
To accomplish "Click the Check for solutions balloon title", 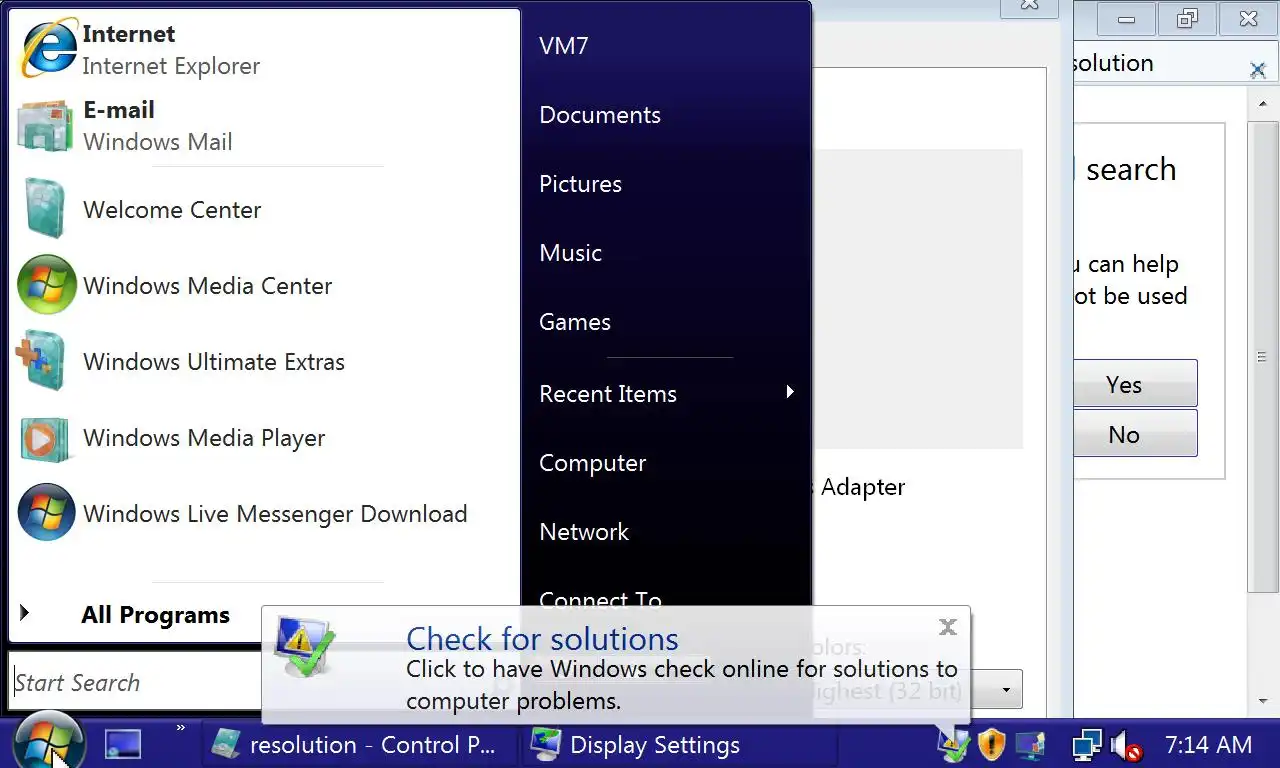I will (542, 638).
